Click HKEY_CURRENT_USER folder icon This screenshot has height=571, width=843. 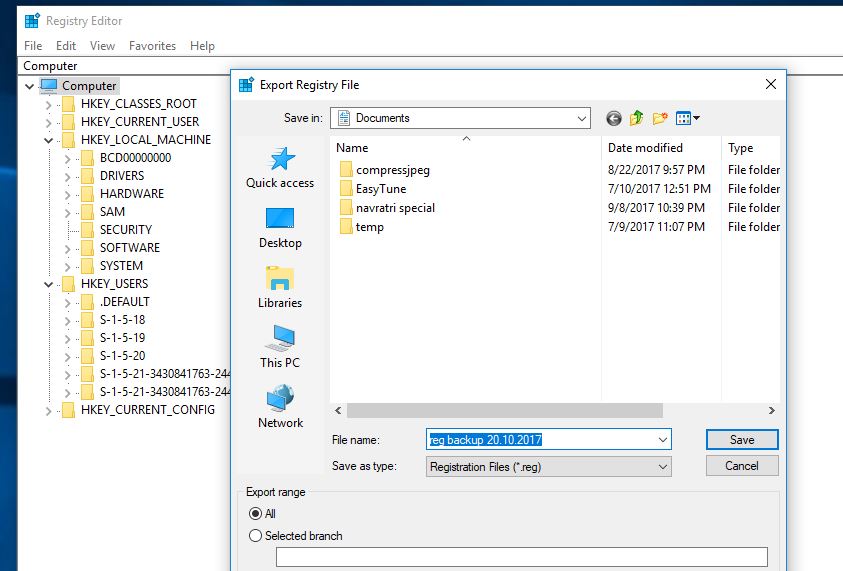(x=68, y=122)
